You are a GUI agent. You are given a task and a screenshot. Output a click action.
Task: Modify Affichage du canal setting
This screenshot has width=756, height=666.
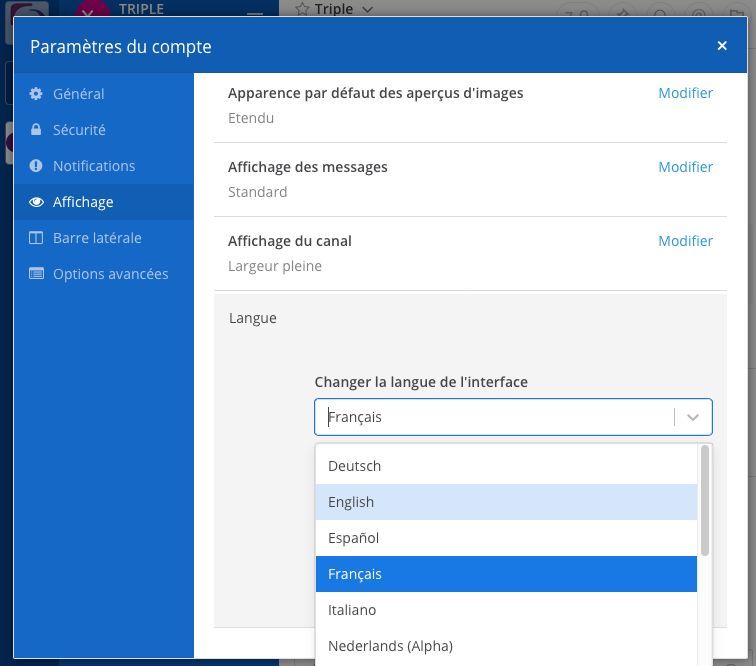[x=685, y=241]
